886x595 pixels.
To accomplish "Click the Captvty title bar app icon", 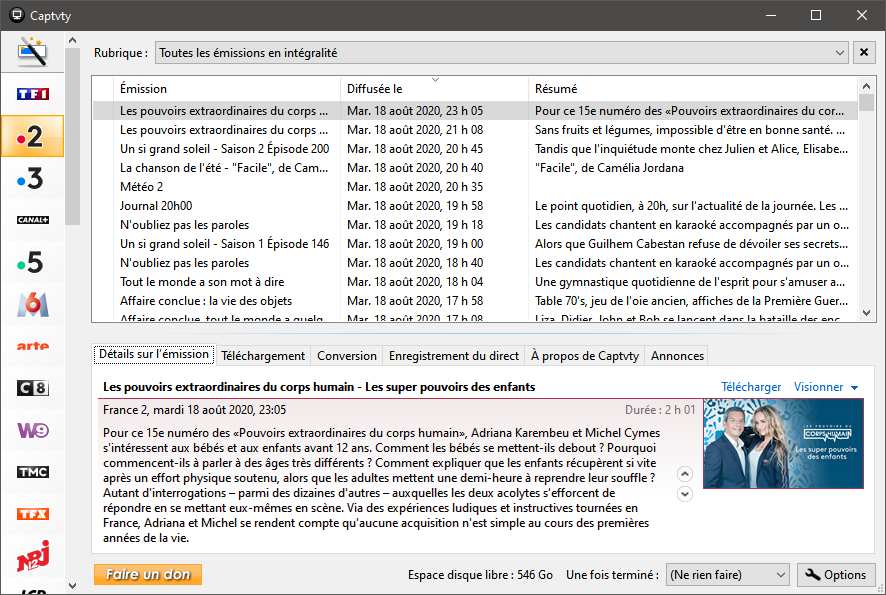I will 17,15.
